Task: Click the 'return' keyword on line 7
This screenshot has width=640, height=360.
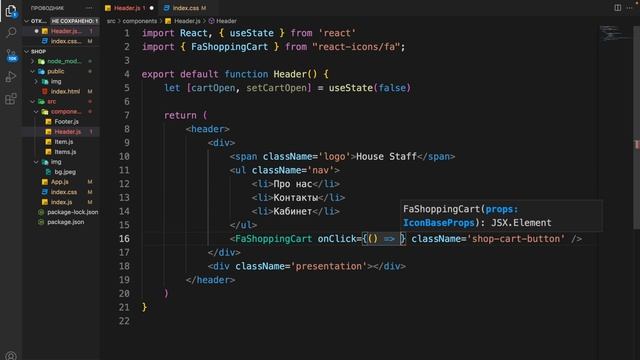Action: [x=180, y=116]
